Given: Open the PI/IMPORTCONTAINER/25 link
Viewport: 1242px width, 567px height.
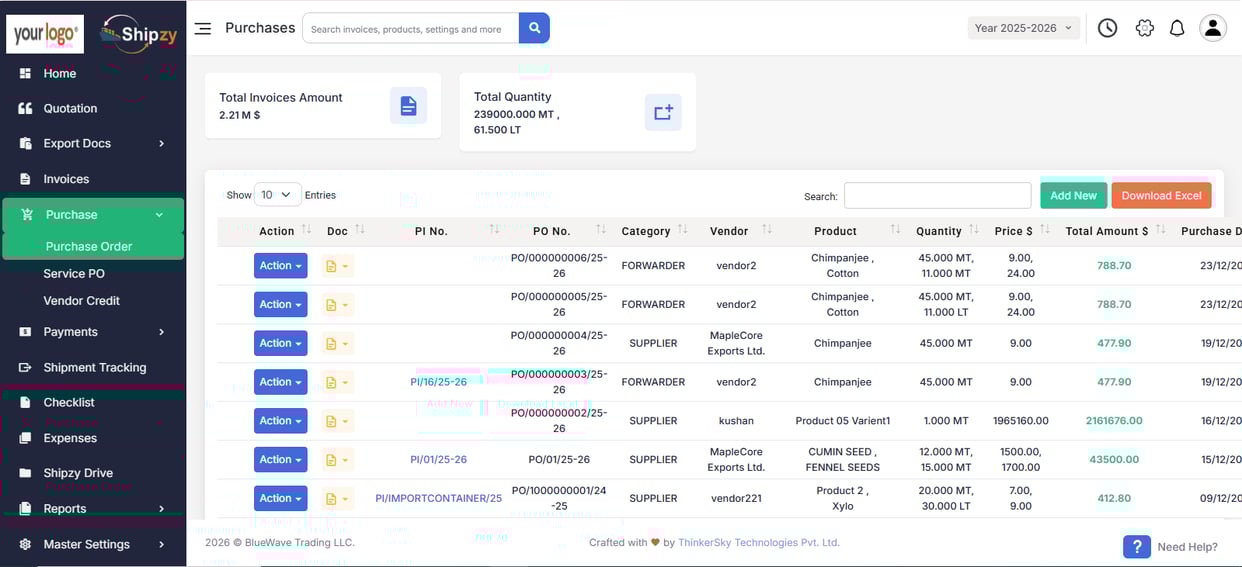Looking at the screenshot, I should point(438,498).
